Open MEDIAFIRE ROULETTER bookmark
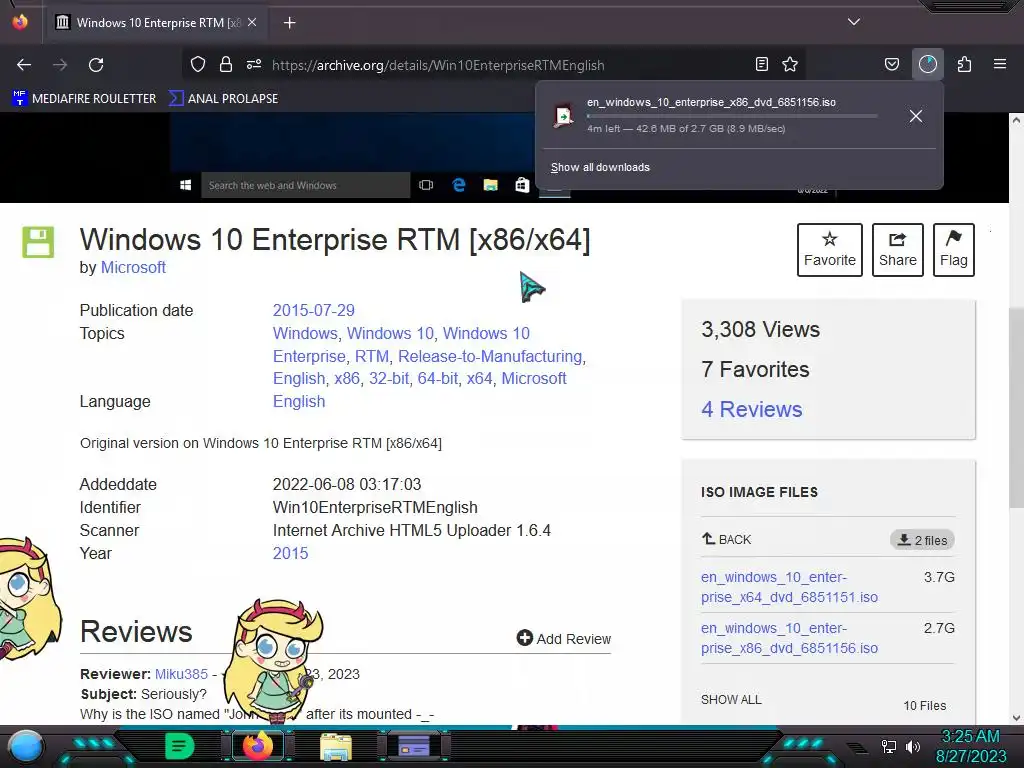 click(85, 99)
